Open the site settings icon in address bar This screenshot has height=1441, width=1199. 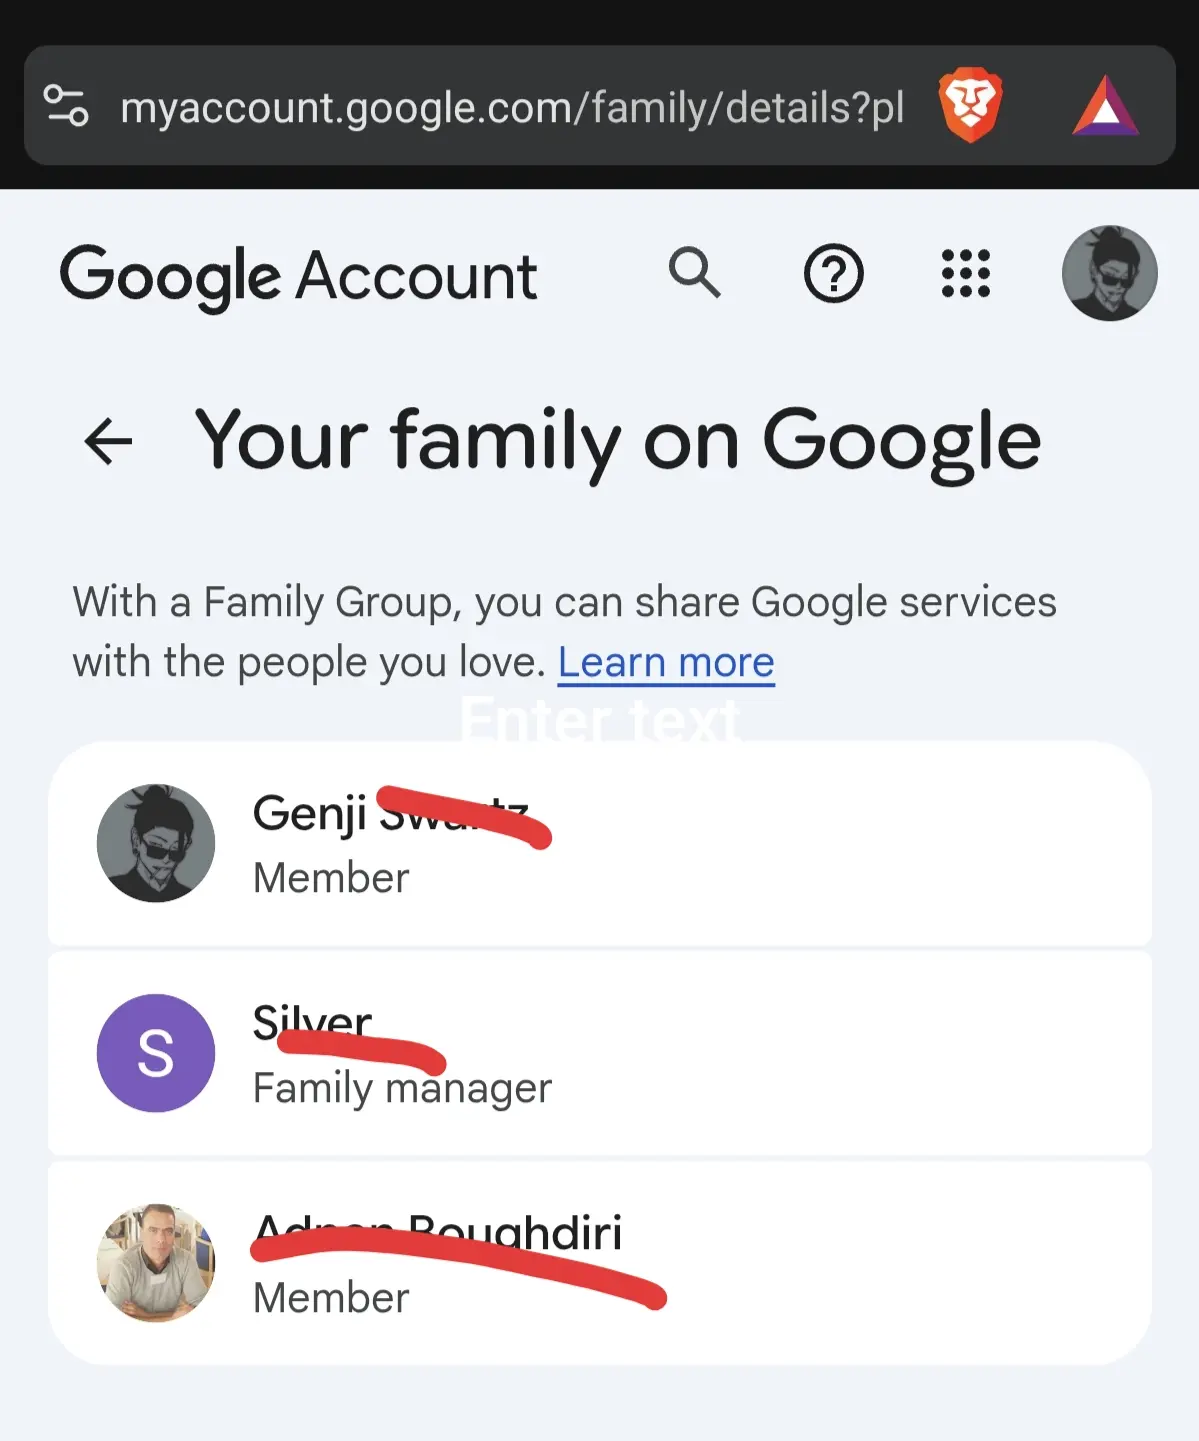click(66, 106)
